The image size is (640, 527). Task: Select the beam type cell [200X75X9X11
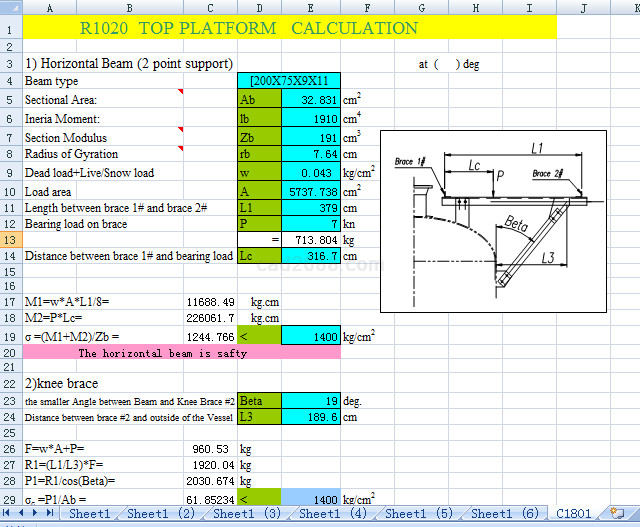pos(290,81)
